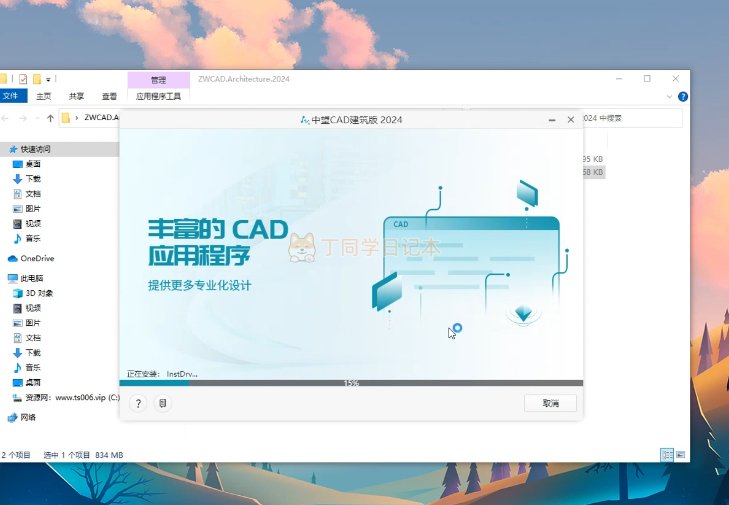Switch to the 主页 ribbon tab

(x=44, y=96)
